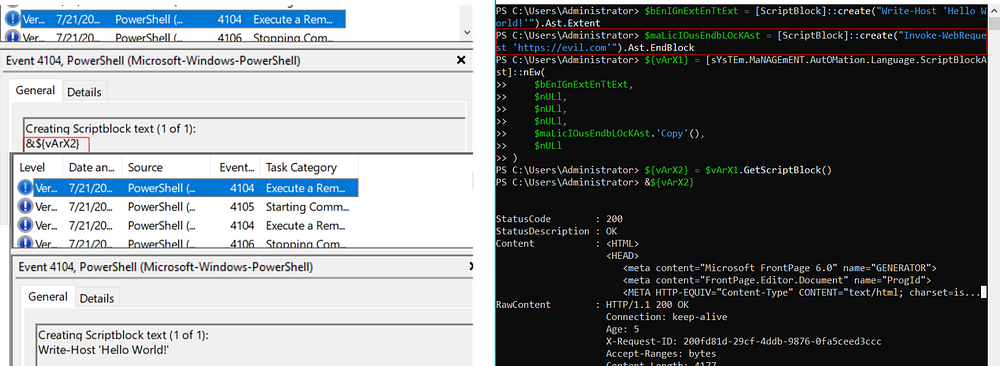1000x366 pixels.
Task: Select the 'Starting Comm...' task category cell
Action: click(x=307, y=207)
